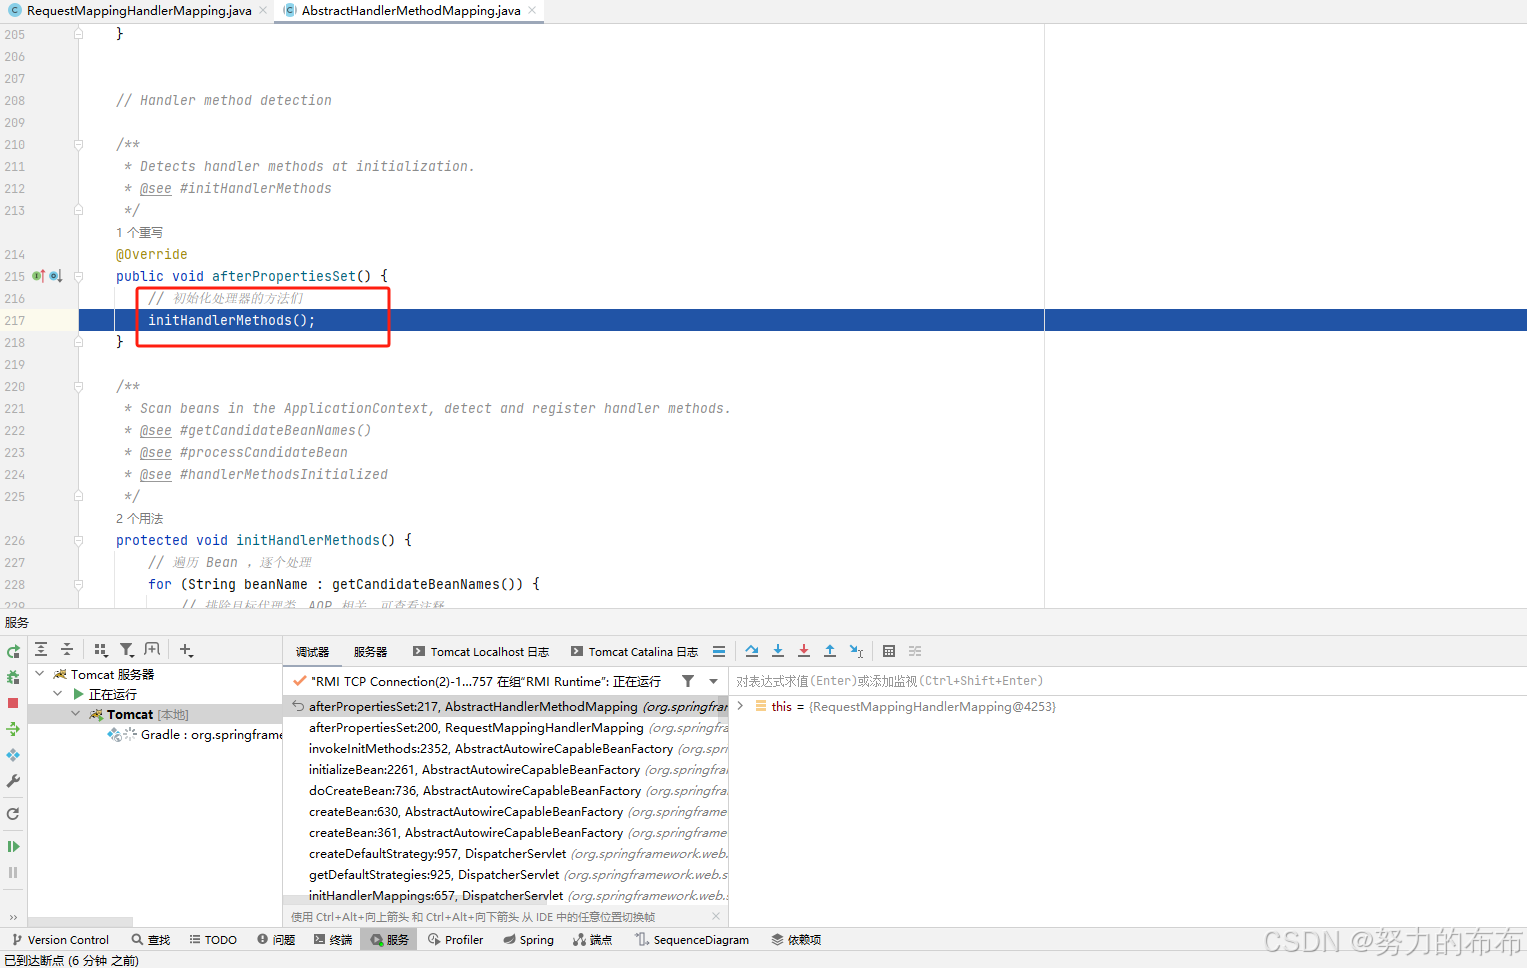Click the Open in New Tab icon
This screenshot has width=1527, height=968.
[x=152, y=650]
